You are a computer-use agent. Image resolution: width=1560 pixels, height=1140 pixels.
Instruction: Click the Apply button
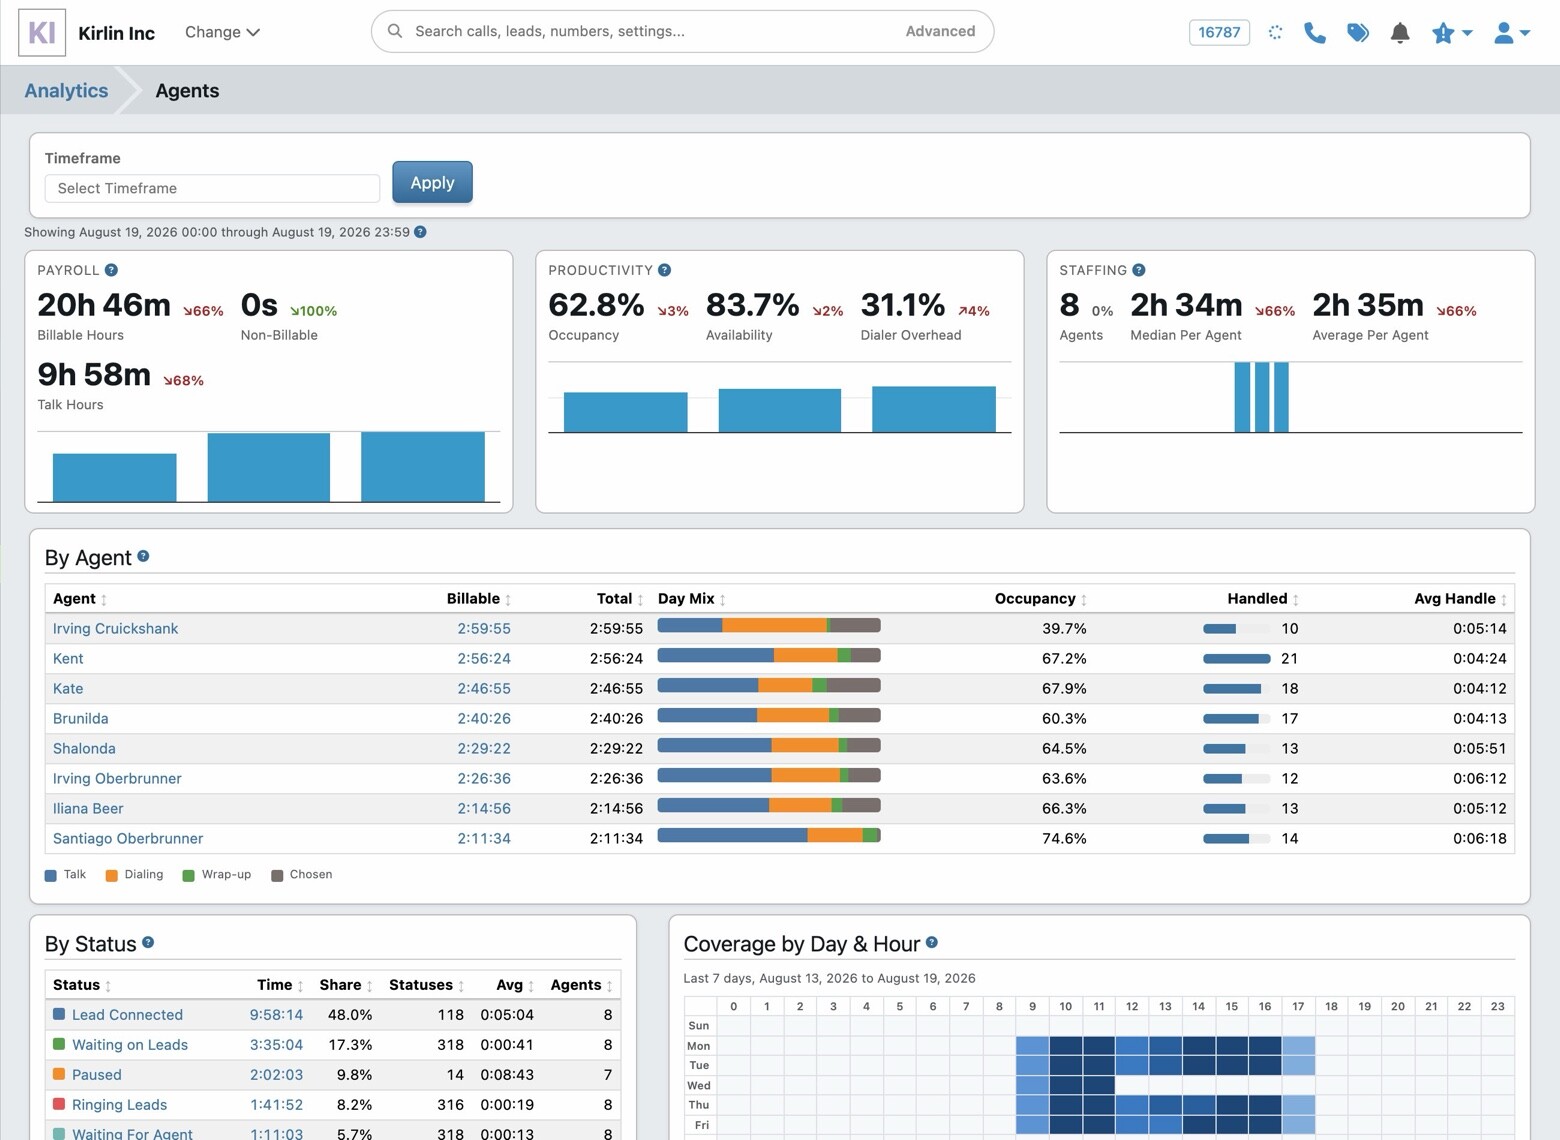(432, 182)
